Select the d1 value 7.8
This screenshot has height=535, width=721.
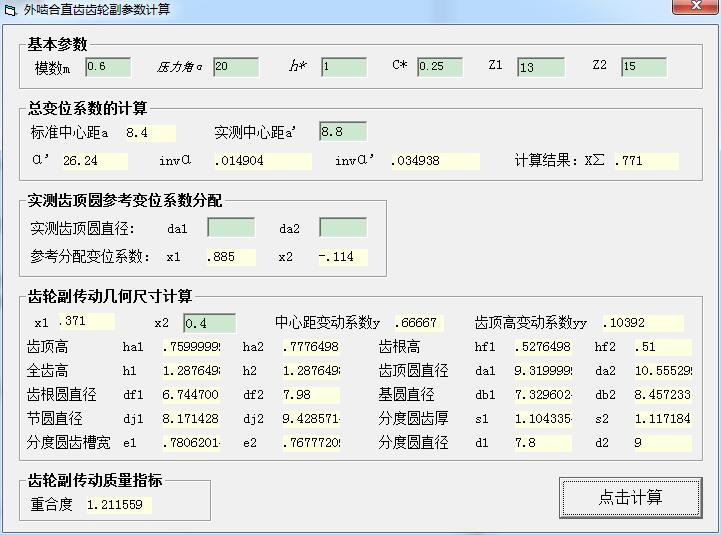click(x=543, y=443)
